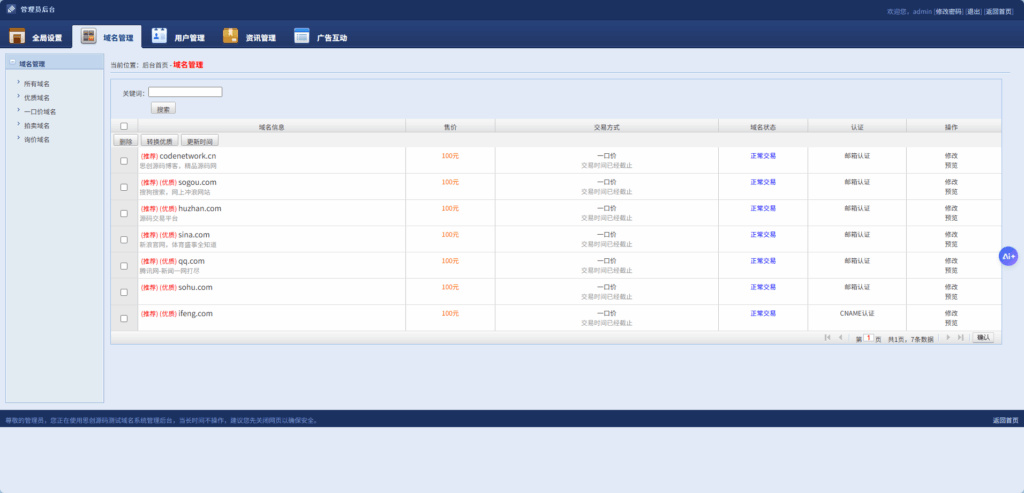The height and width of the screenshot is (493, 1024).
Task: Click 修改 for the codenetwork.cn row
Action: [951, 156]
